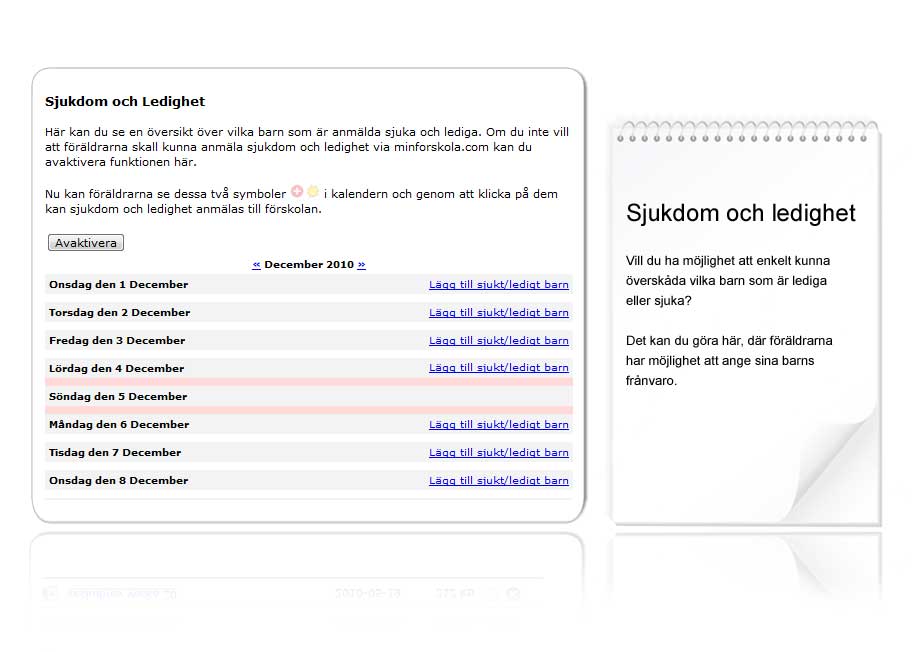Add sick/free child for Tisdag den 7 December
This screenshot has width=915, height=652.
click(498, 452)
